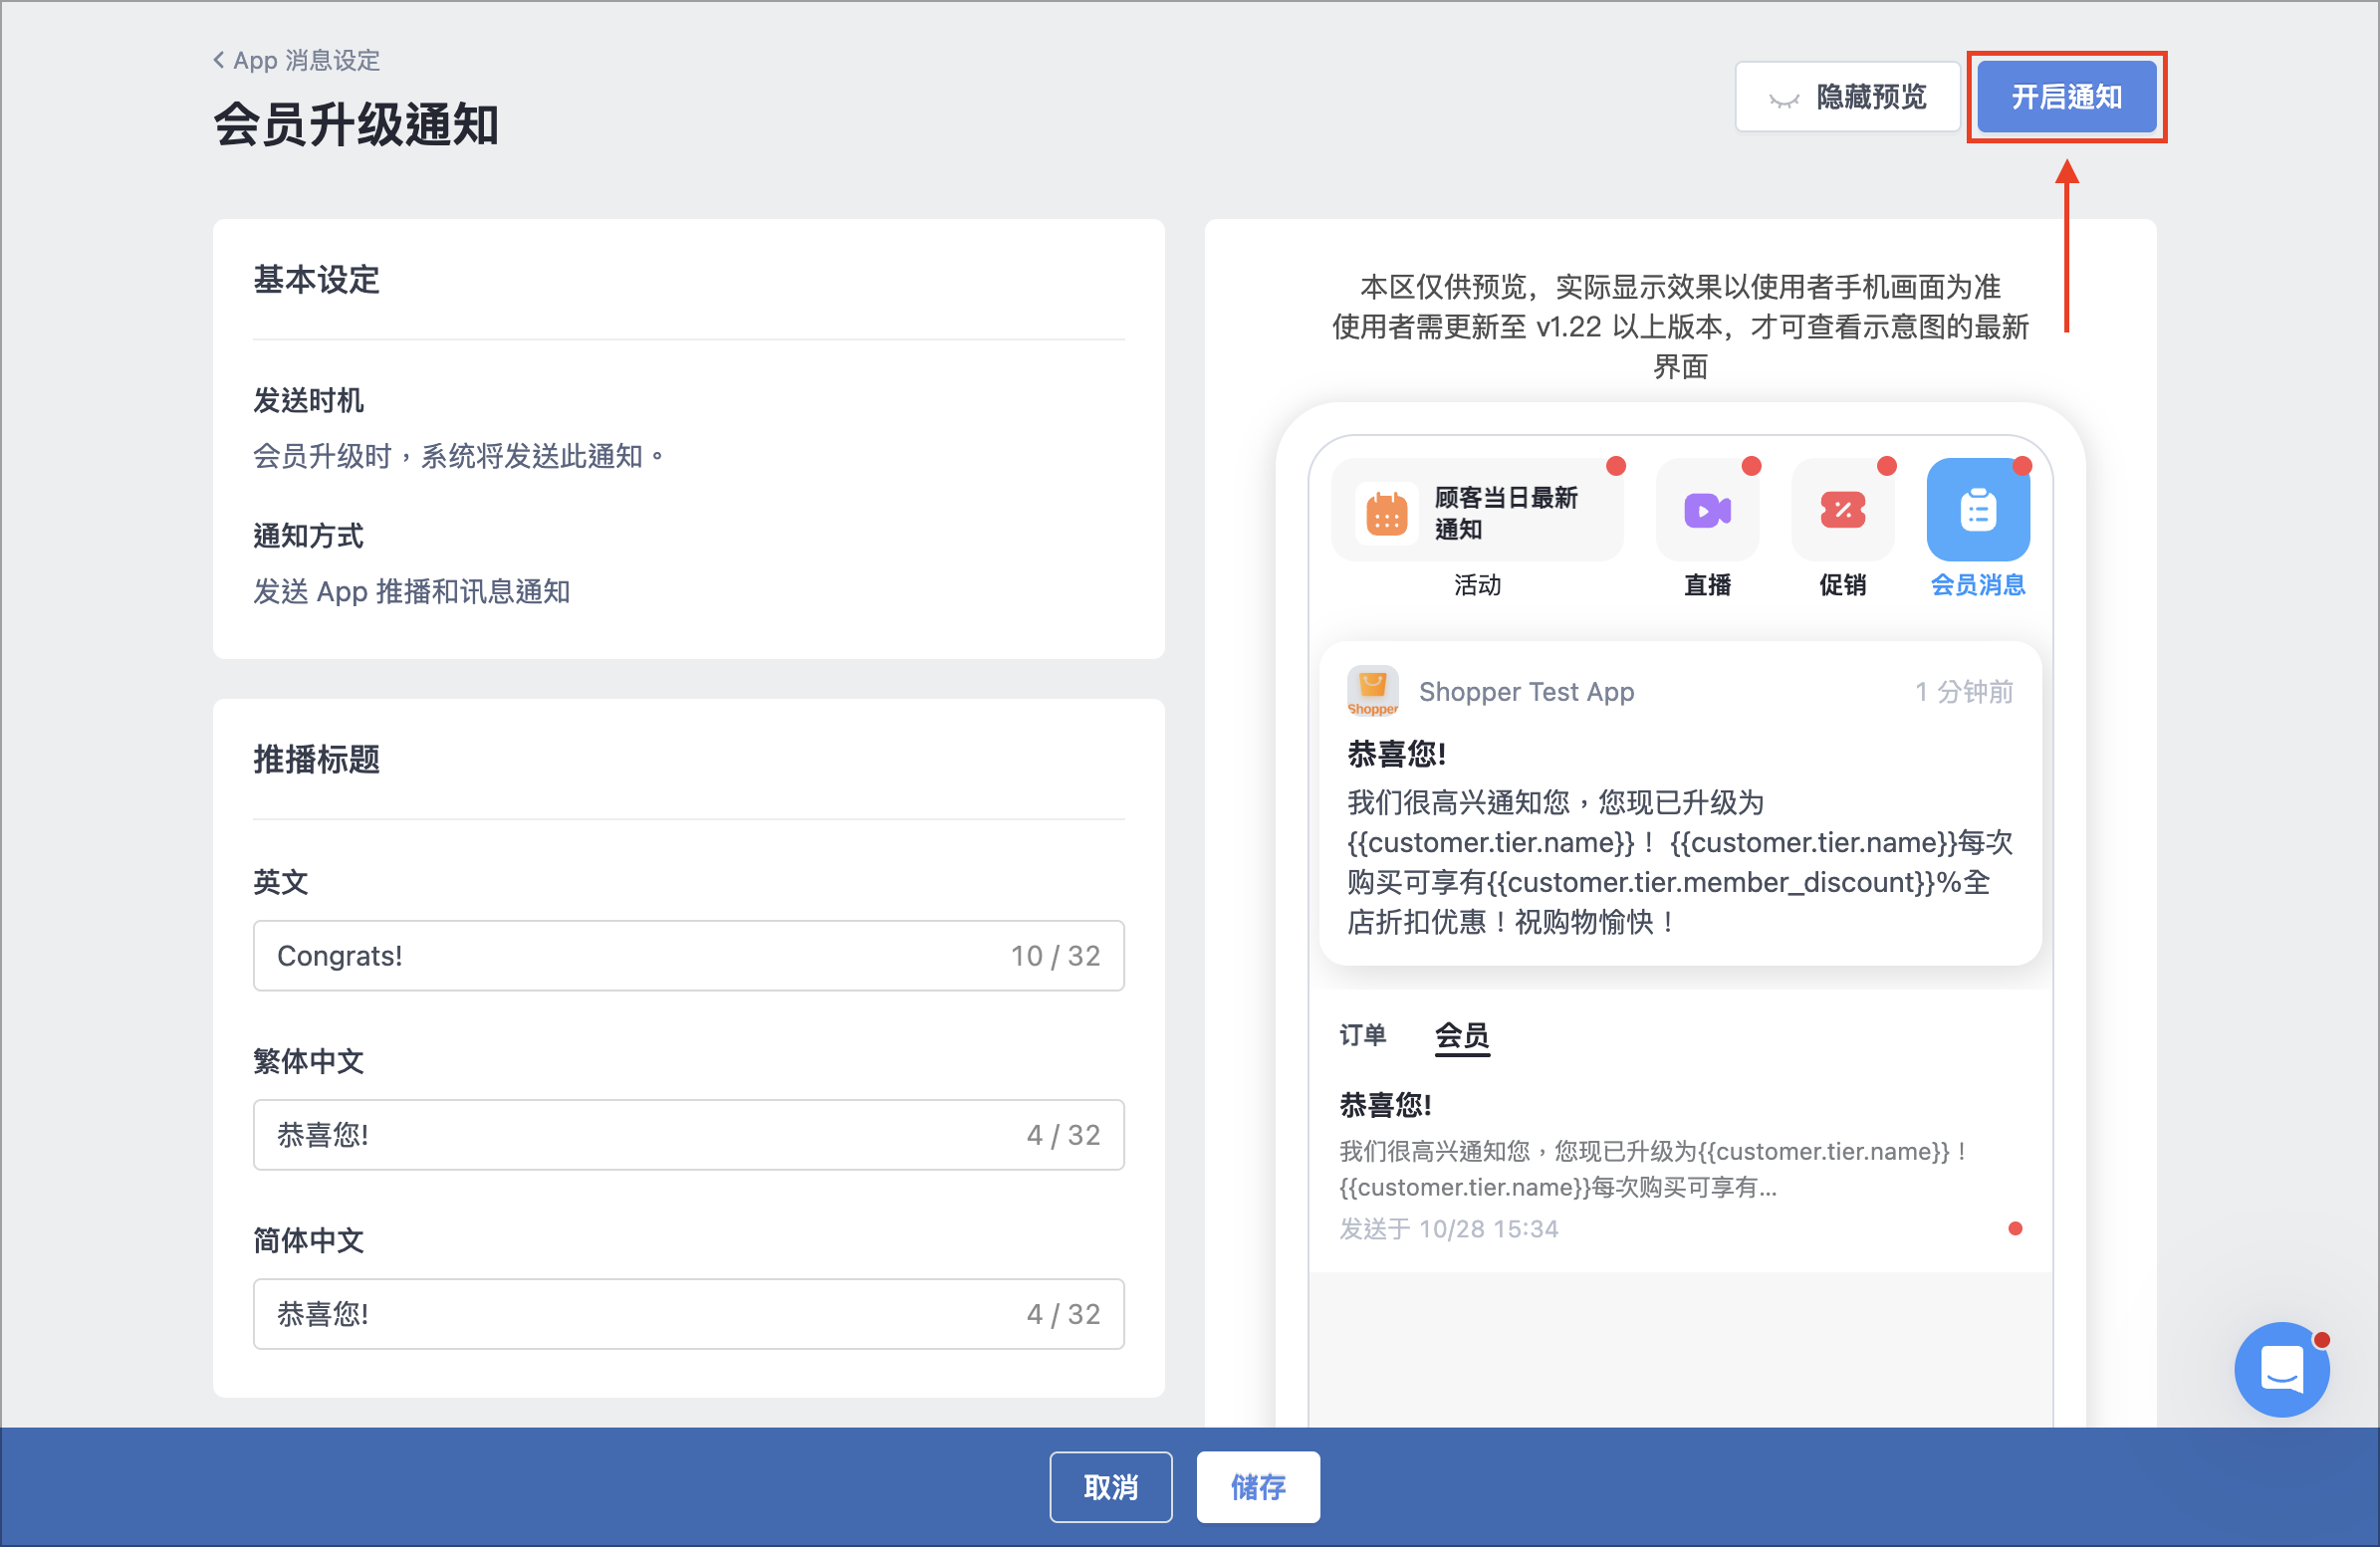Viewport: 2380px width, 1547px height.
Task: Select the 会员消息 label in preview
Action: (x=1977, y=585)
